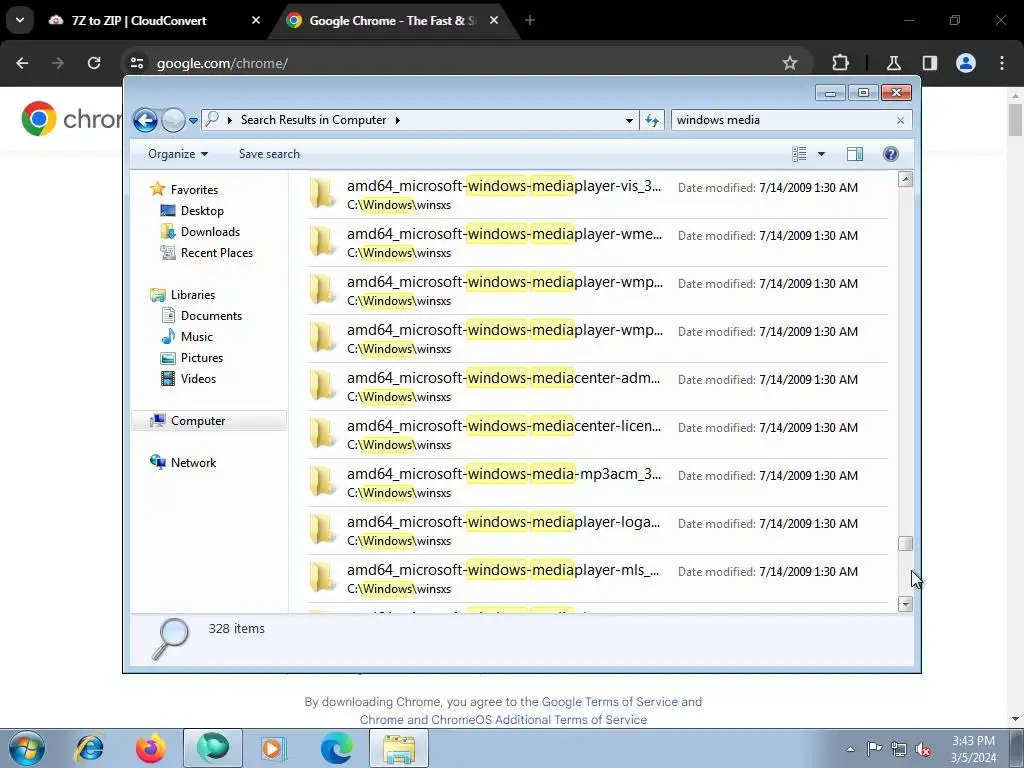Select the mediacenter-licen... folder result
The width and height of the screenshot is (1024, 768).
(598, 434)
